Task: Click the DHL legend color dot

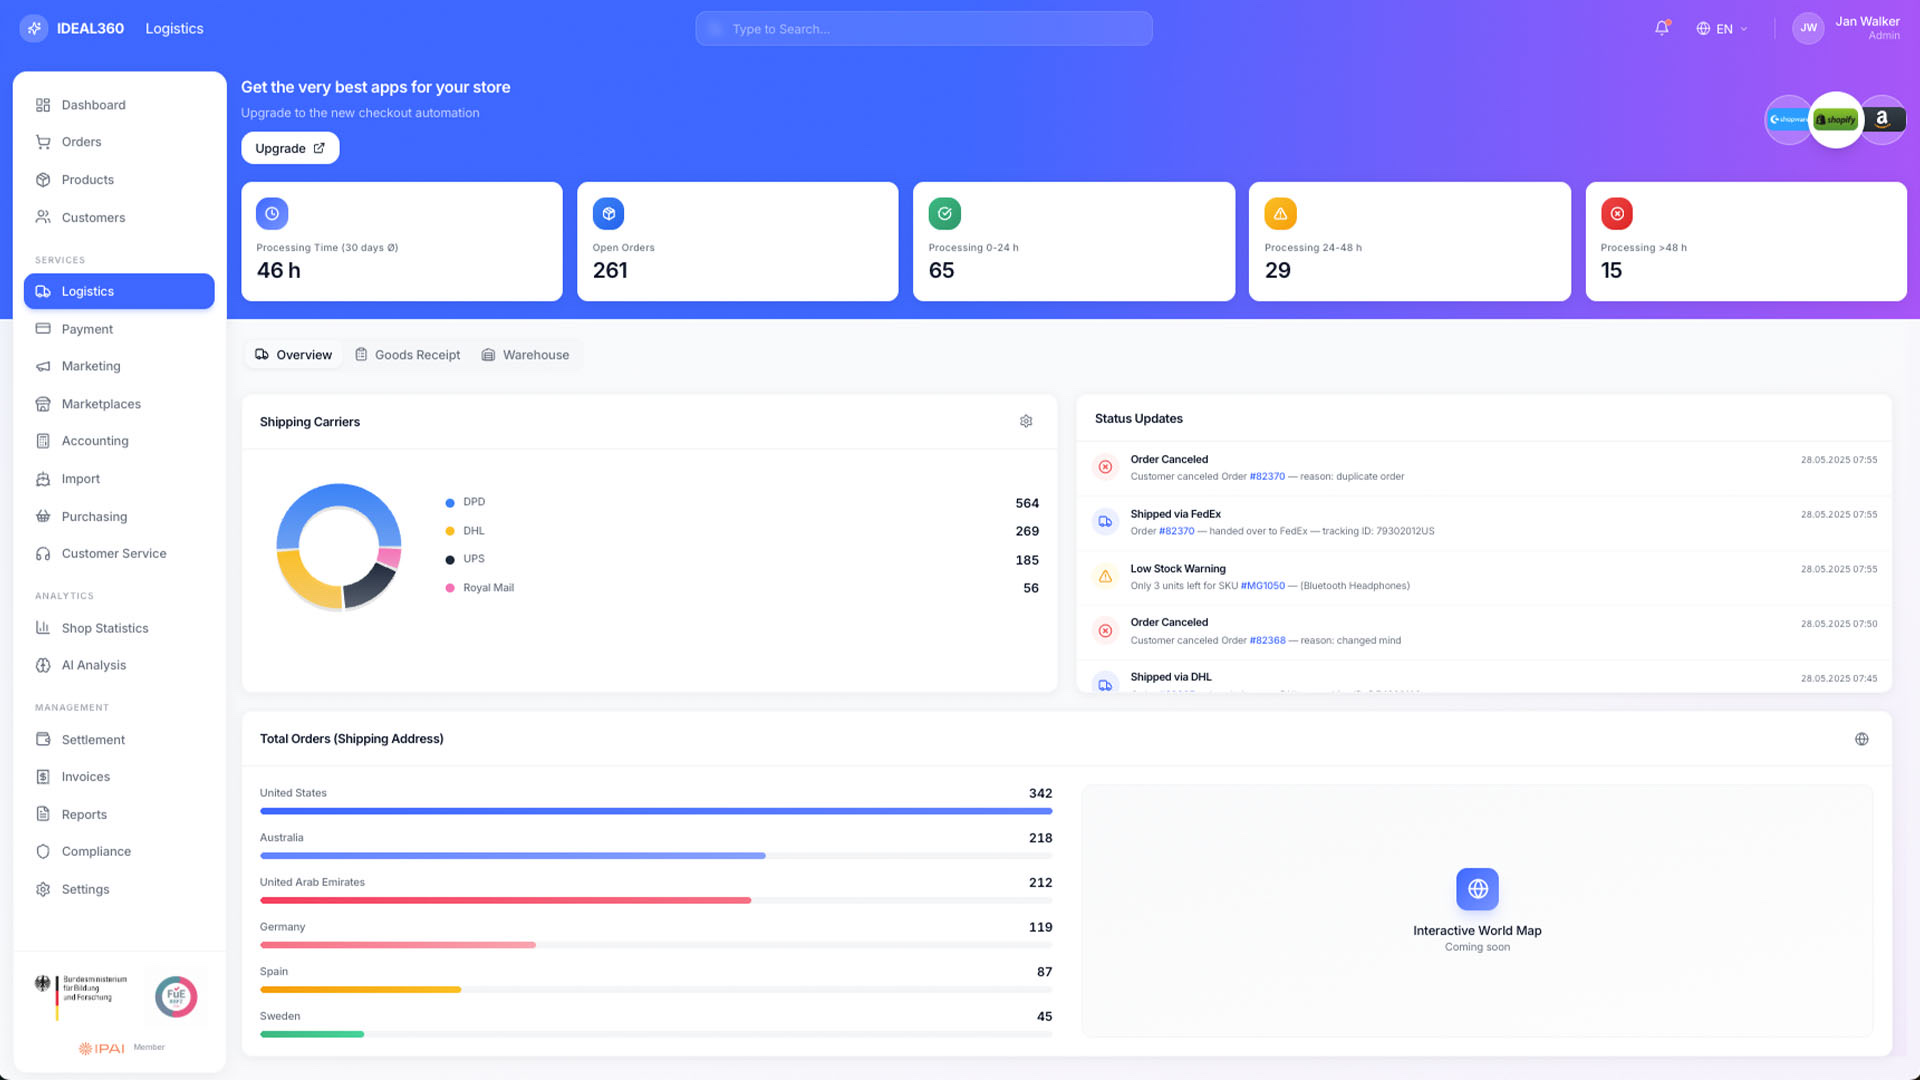Action: (x=450, y=531)
